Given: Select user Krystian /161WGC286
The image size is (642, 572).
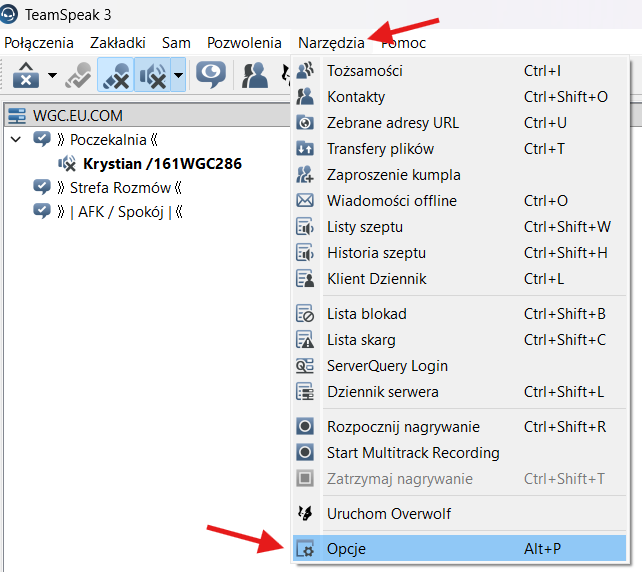Looking at the screenshot, I should pos(162,163).
